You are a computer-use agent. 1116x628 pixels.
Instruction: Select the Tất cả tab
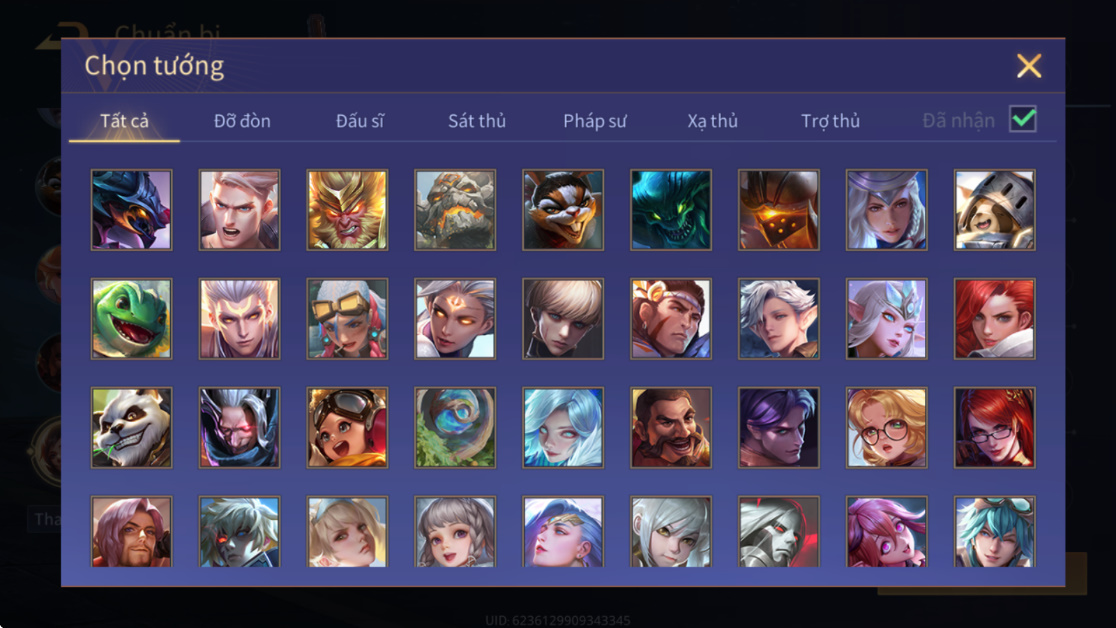tap(125, 121)
